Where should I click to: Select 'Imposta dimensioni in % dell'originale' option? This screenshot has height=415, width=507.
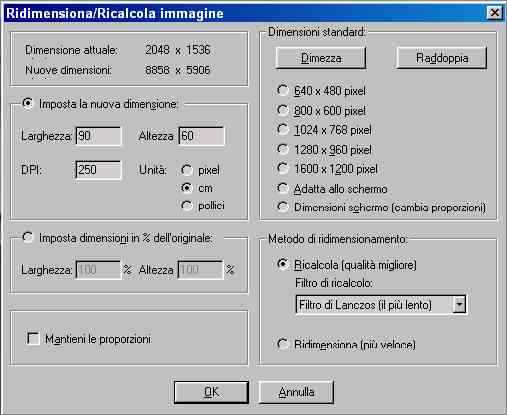(28, 237)
